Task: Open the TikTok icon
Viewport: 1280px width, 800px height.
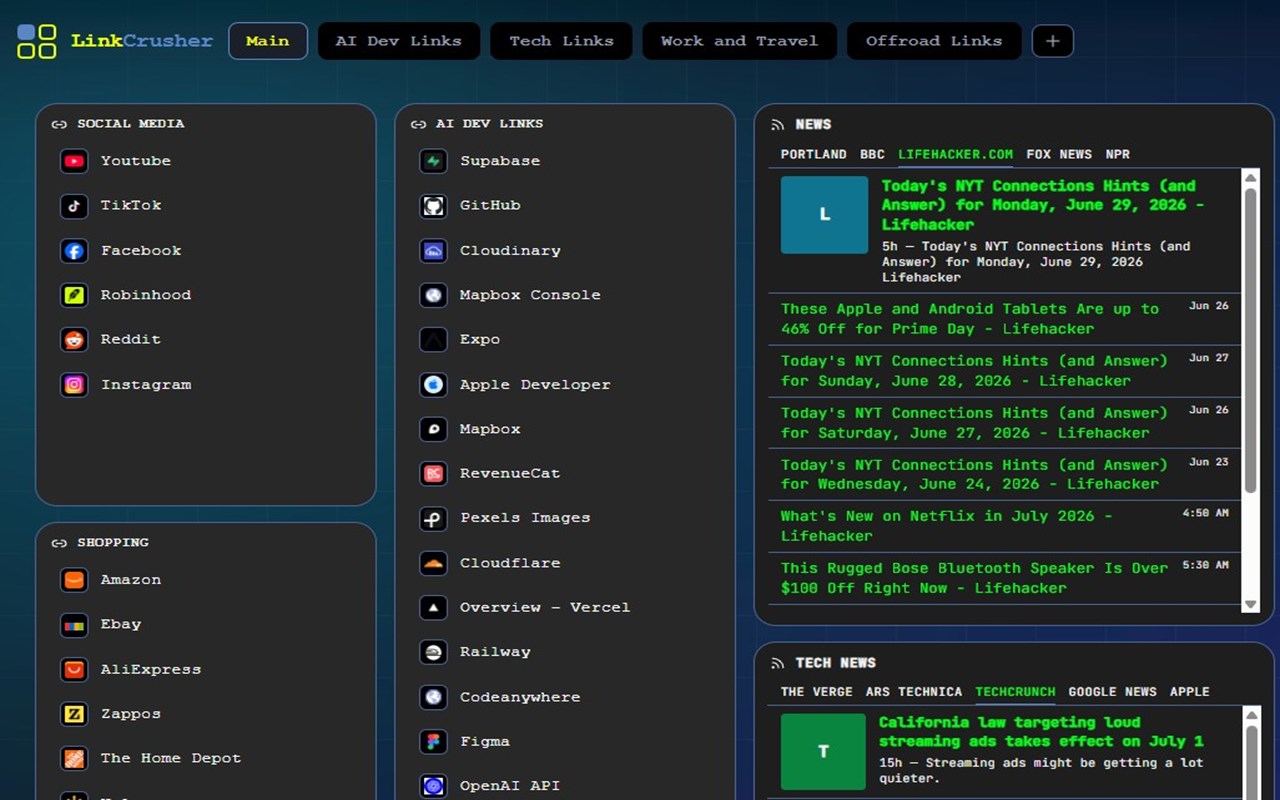Action: (x=74, y=206)
